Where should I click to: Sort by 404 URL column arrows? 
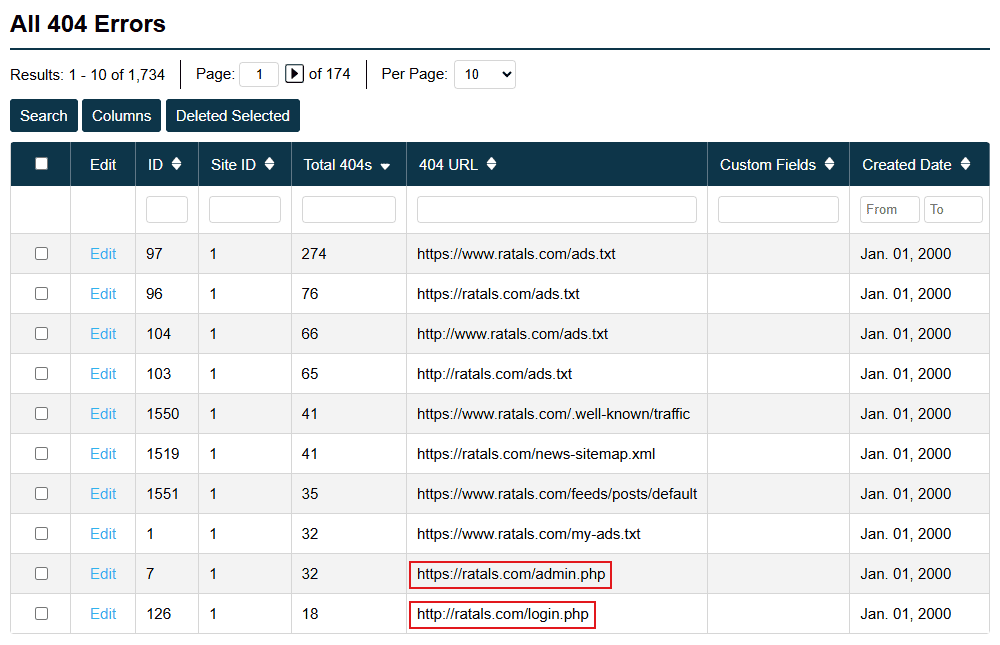tap(491, 164)
